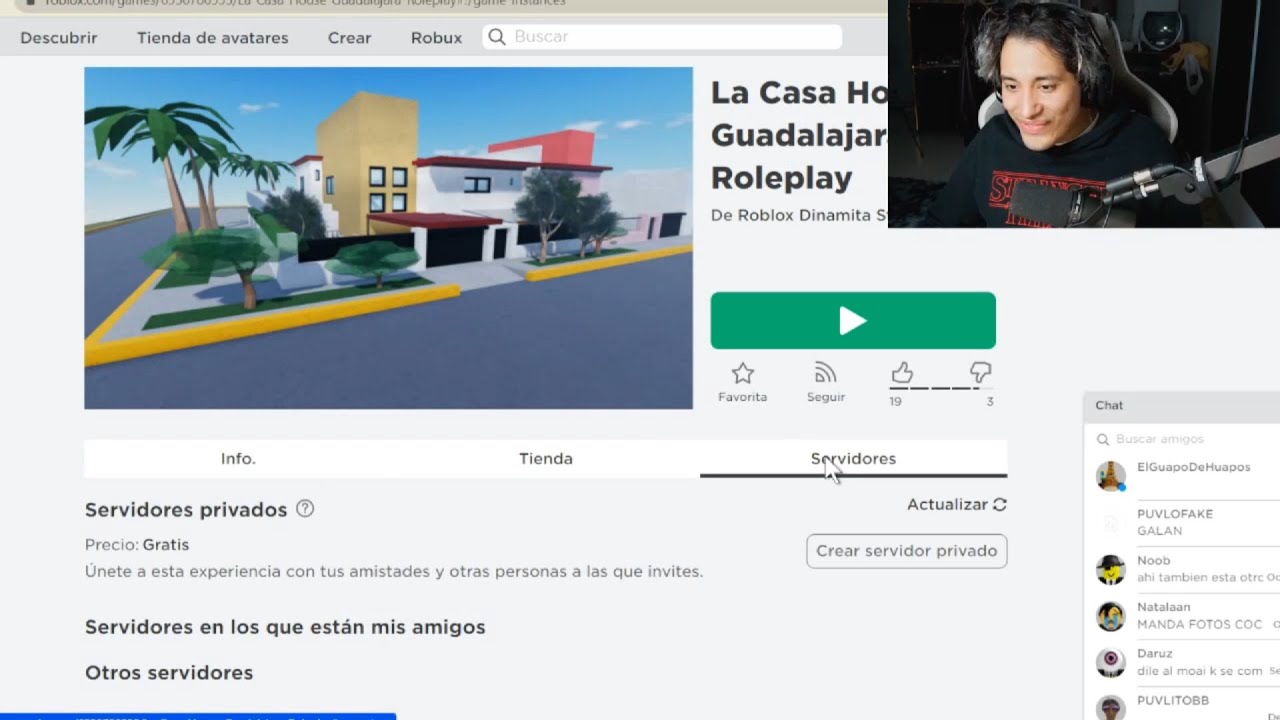Switch to the Info. tab
The width and height of the screenshot is (1280, 720).
tap(238, 459)
